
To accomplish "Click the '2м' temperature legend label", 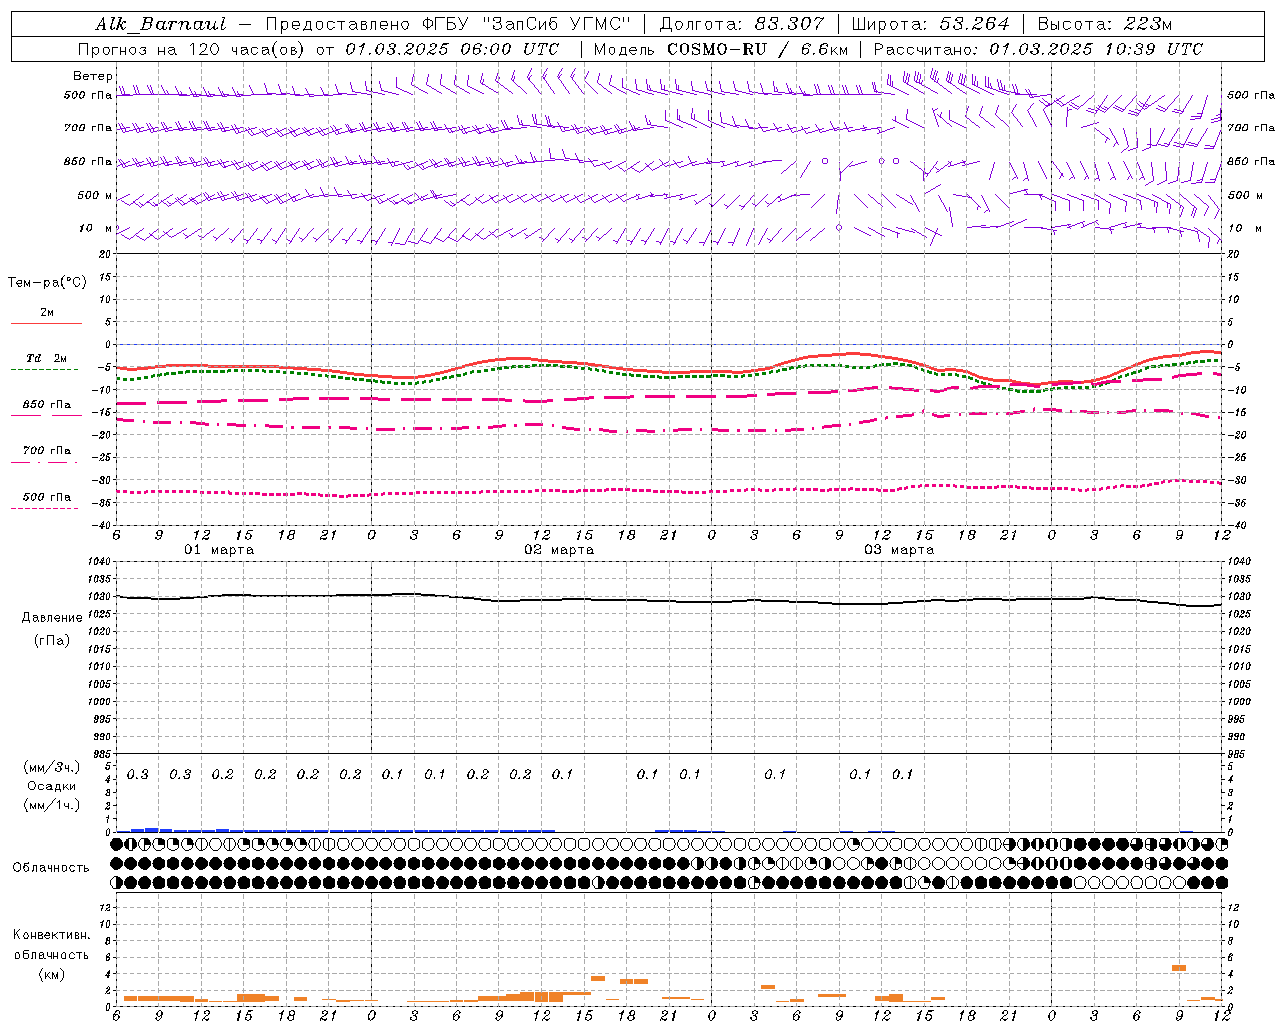I will [x=47, y=312].
